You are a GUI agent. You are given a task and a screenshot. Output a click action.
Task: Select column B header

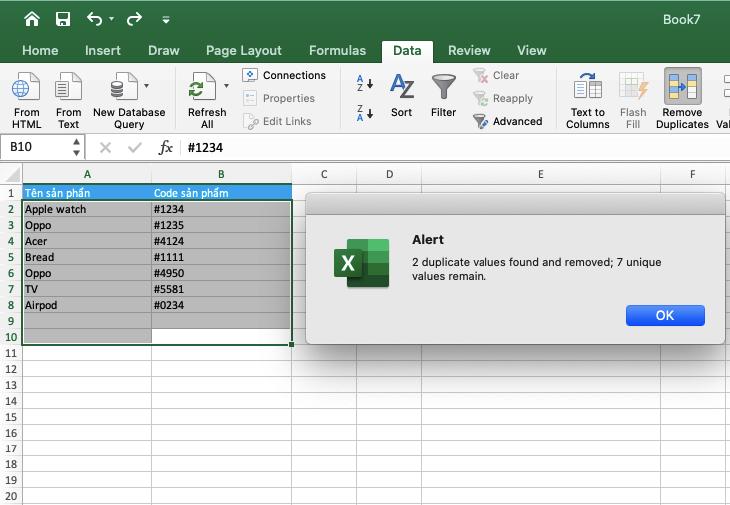point(221,174)
